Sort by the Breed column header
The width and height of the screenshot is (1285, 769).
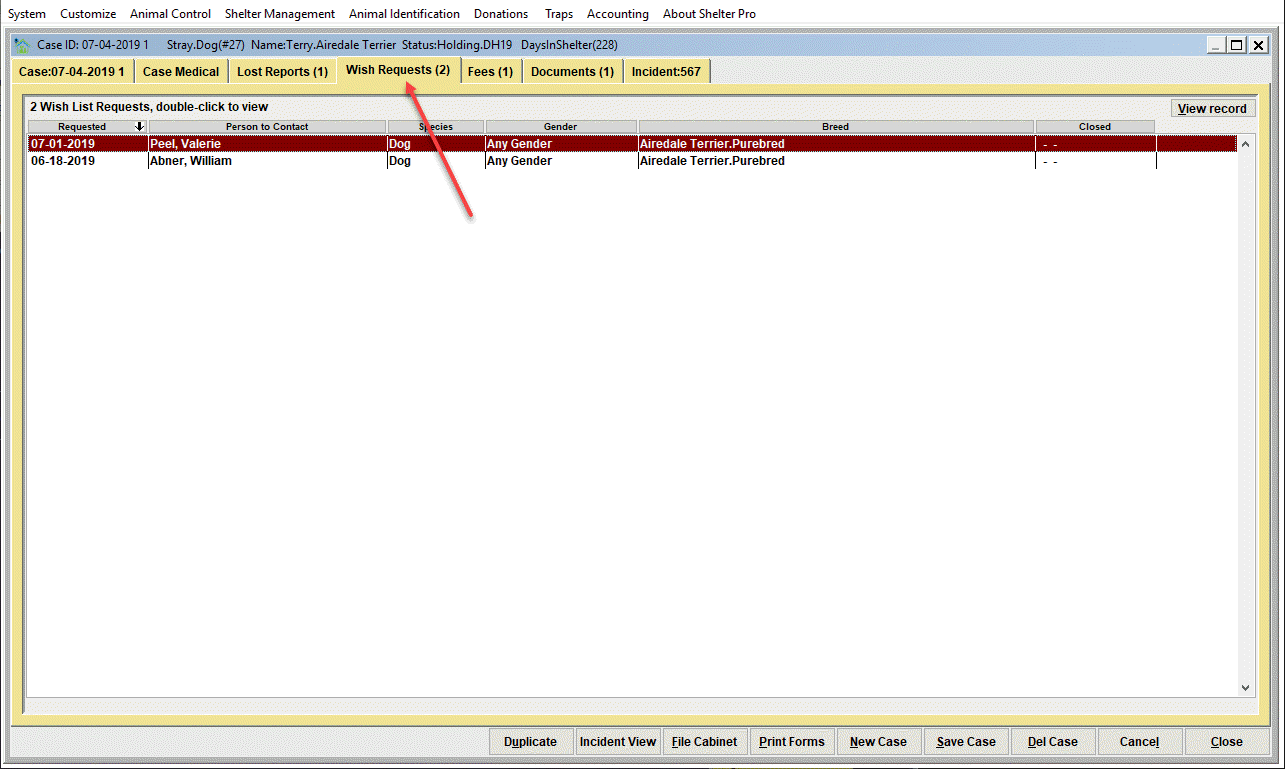click(835, 127)
